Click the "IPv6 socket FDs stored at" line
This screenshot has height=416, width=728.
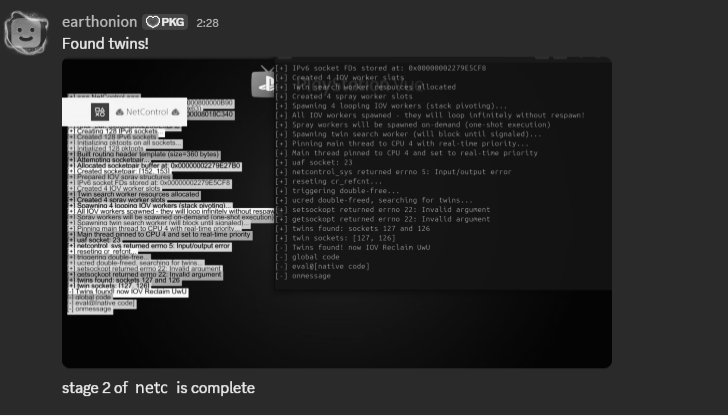(x=380, y=68)
